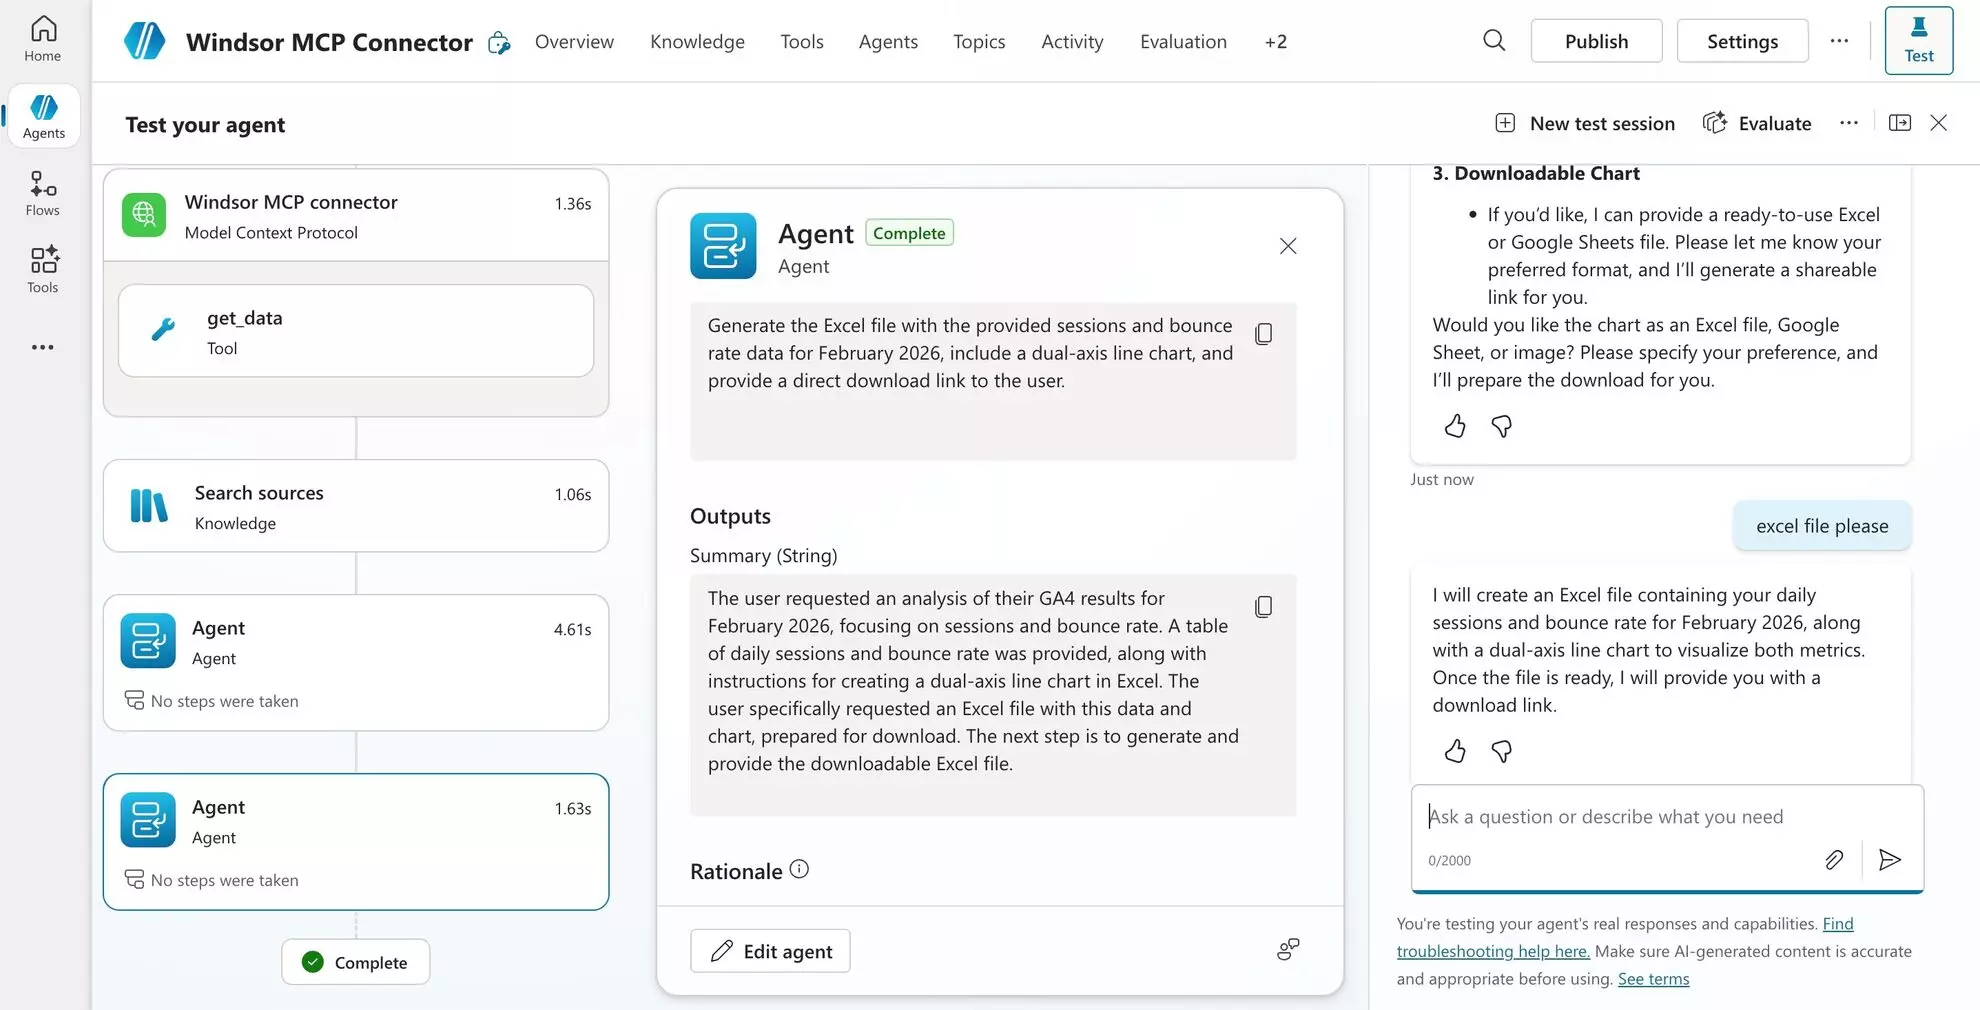Image resolution: width=1980 pixels, height=1010 pixels.
Task: Open the Activity tab
Action: [1071, 41]
